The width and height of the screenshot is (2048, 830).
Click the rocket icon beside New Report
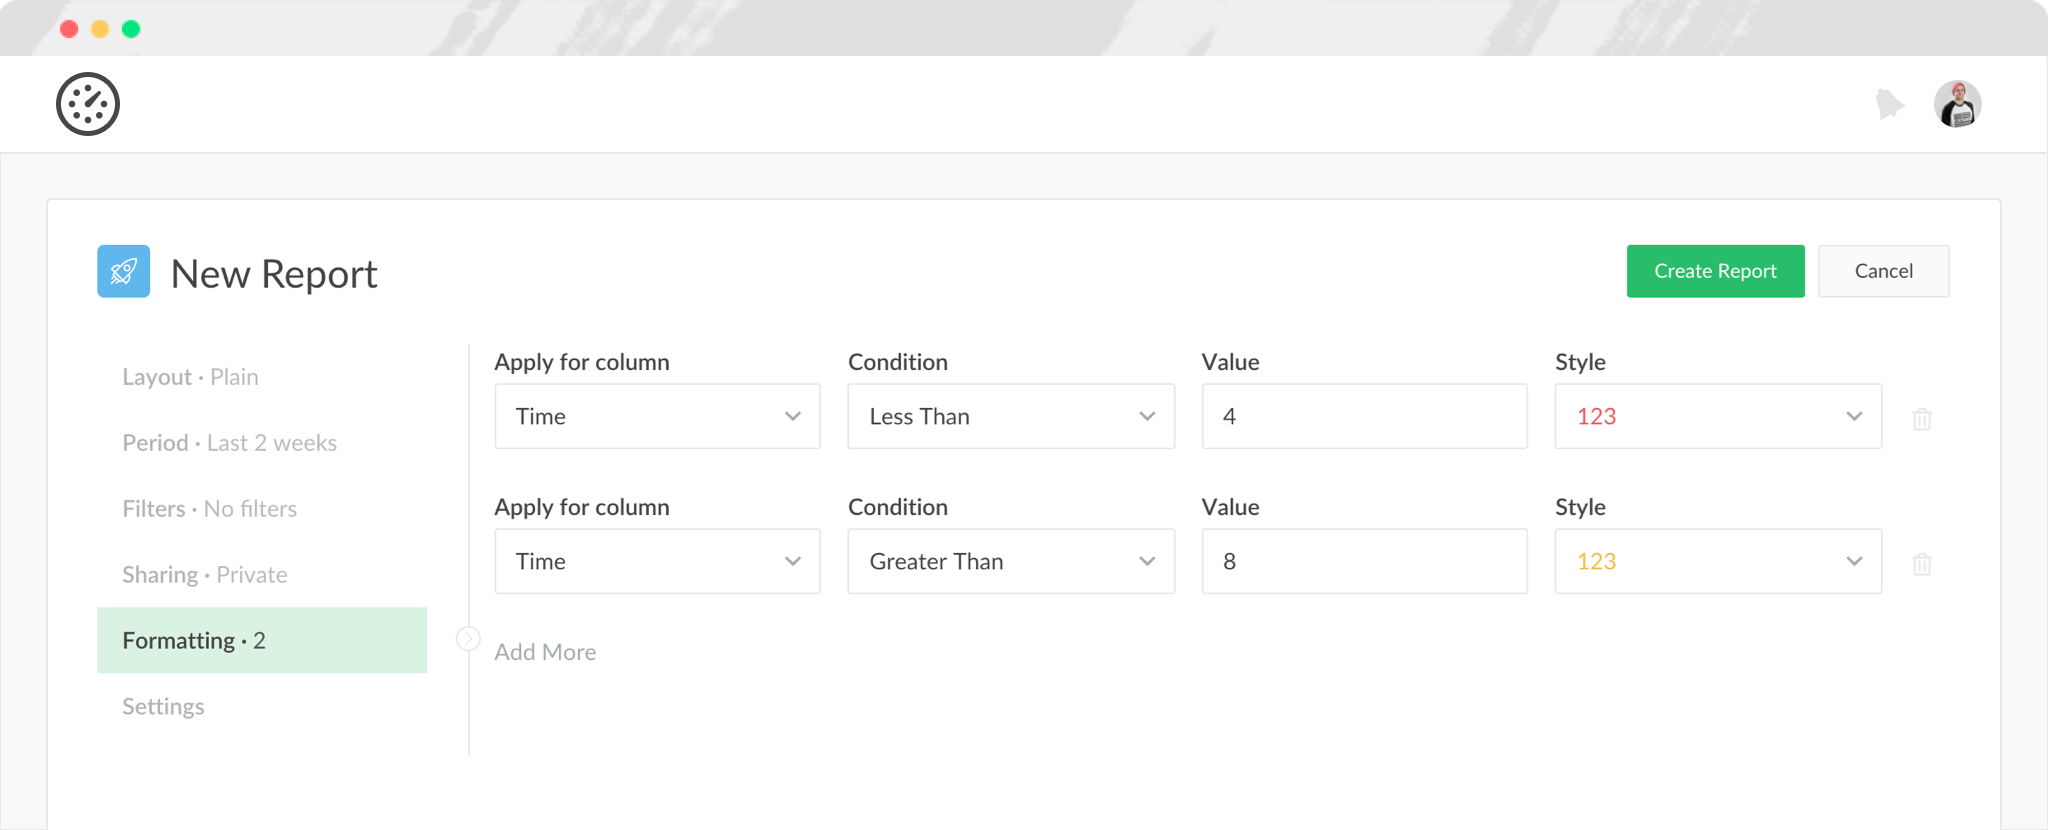coord(124,271)
